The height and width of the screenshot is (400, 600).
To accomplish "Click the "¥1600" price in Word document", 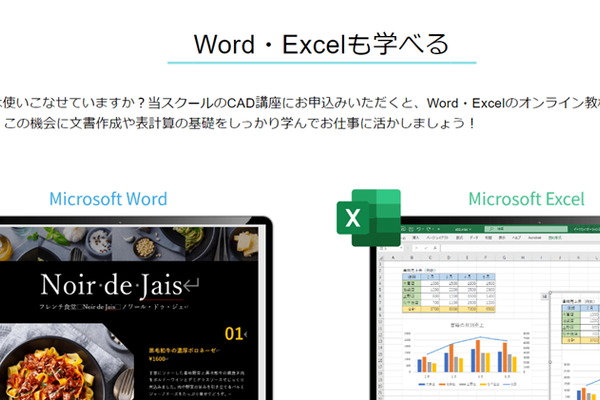I will (158, 359).
